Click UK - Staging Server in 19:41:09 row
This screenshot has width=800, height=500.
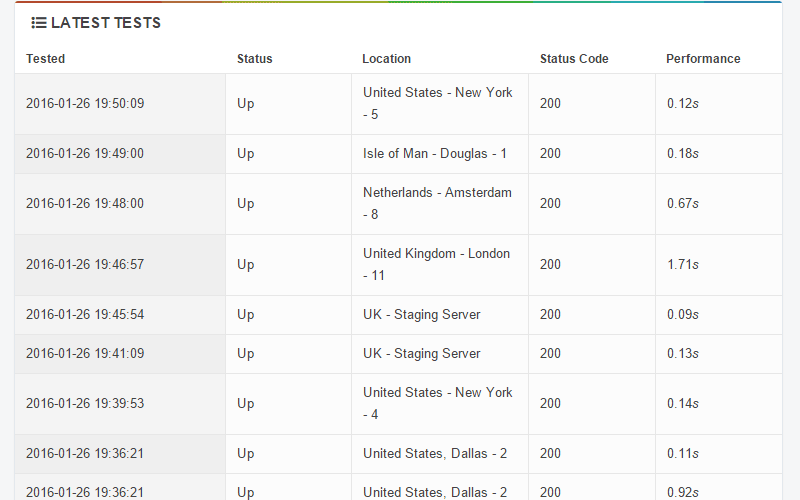click(421, 354)
